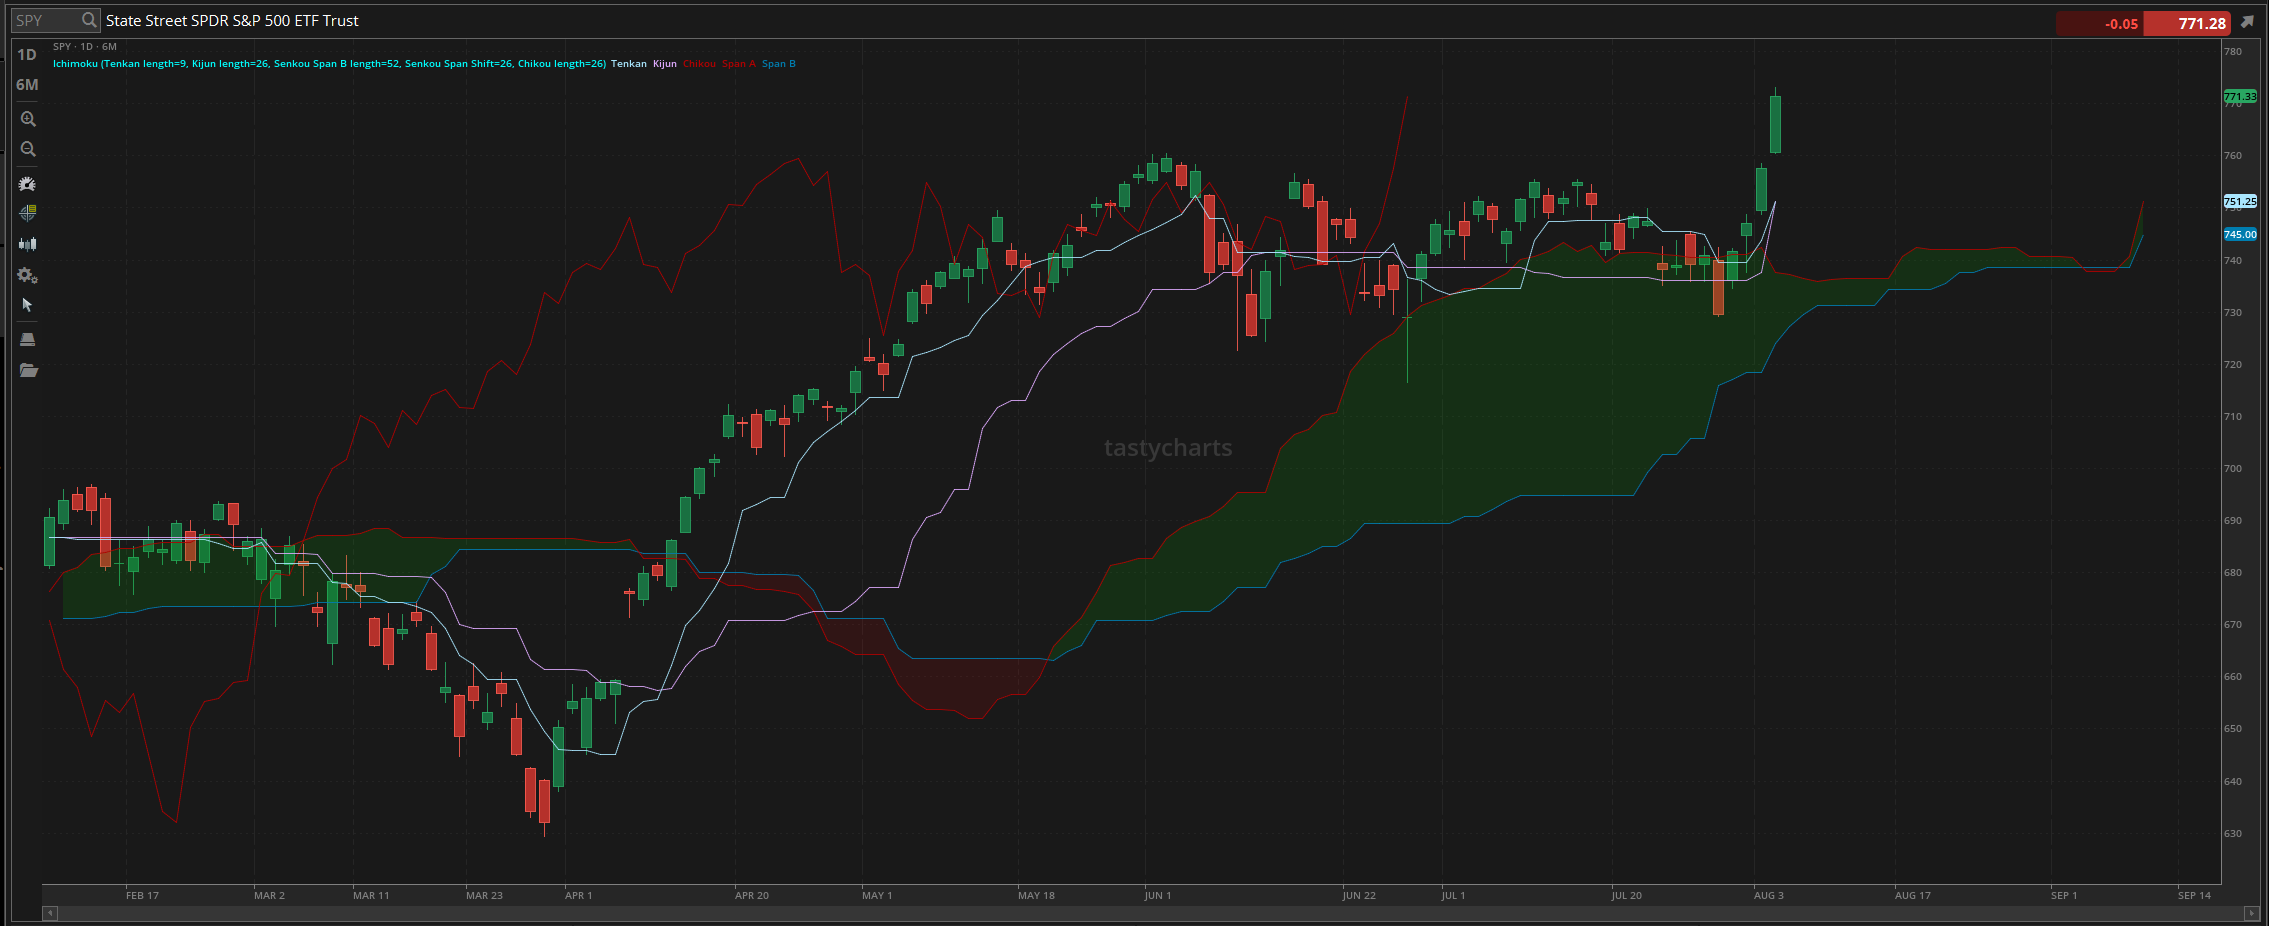The image size is (2269, 926).
Task: Click the FEB 17 date axis label
Action: coord(142,896)
